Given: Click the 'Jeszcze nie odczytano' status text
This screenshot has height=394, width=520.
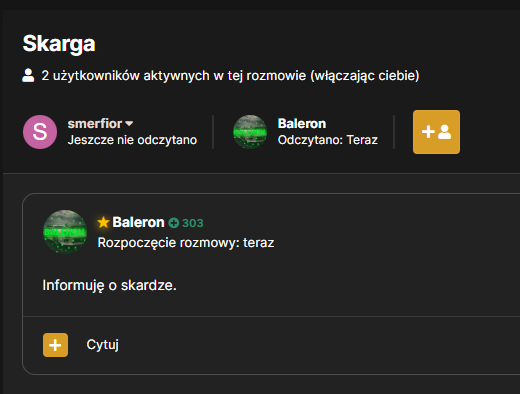Looking at the screenshot, I should [x=132, y=140].
